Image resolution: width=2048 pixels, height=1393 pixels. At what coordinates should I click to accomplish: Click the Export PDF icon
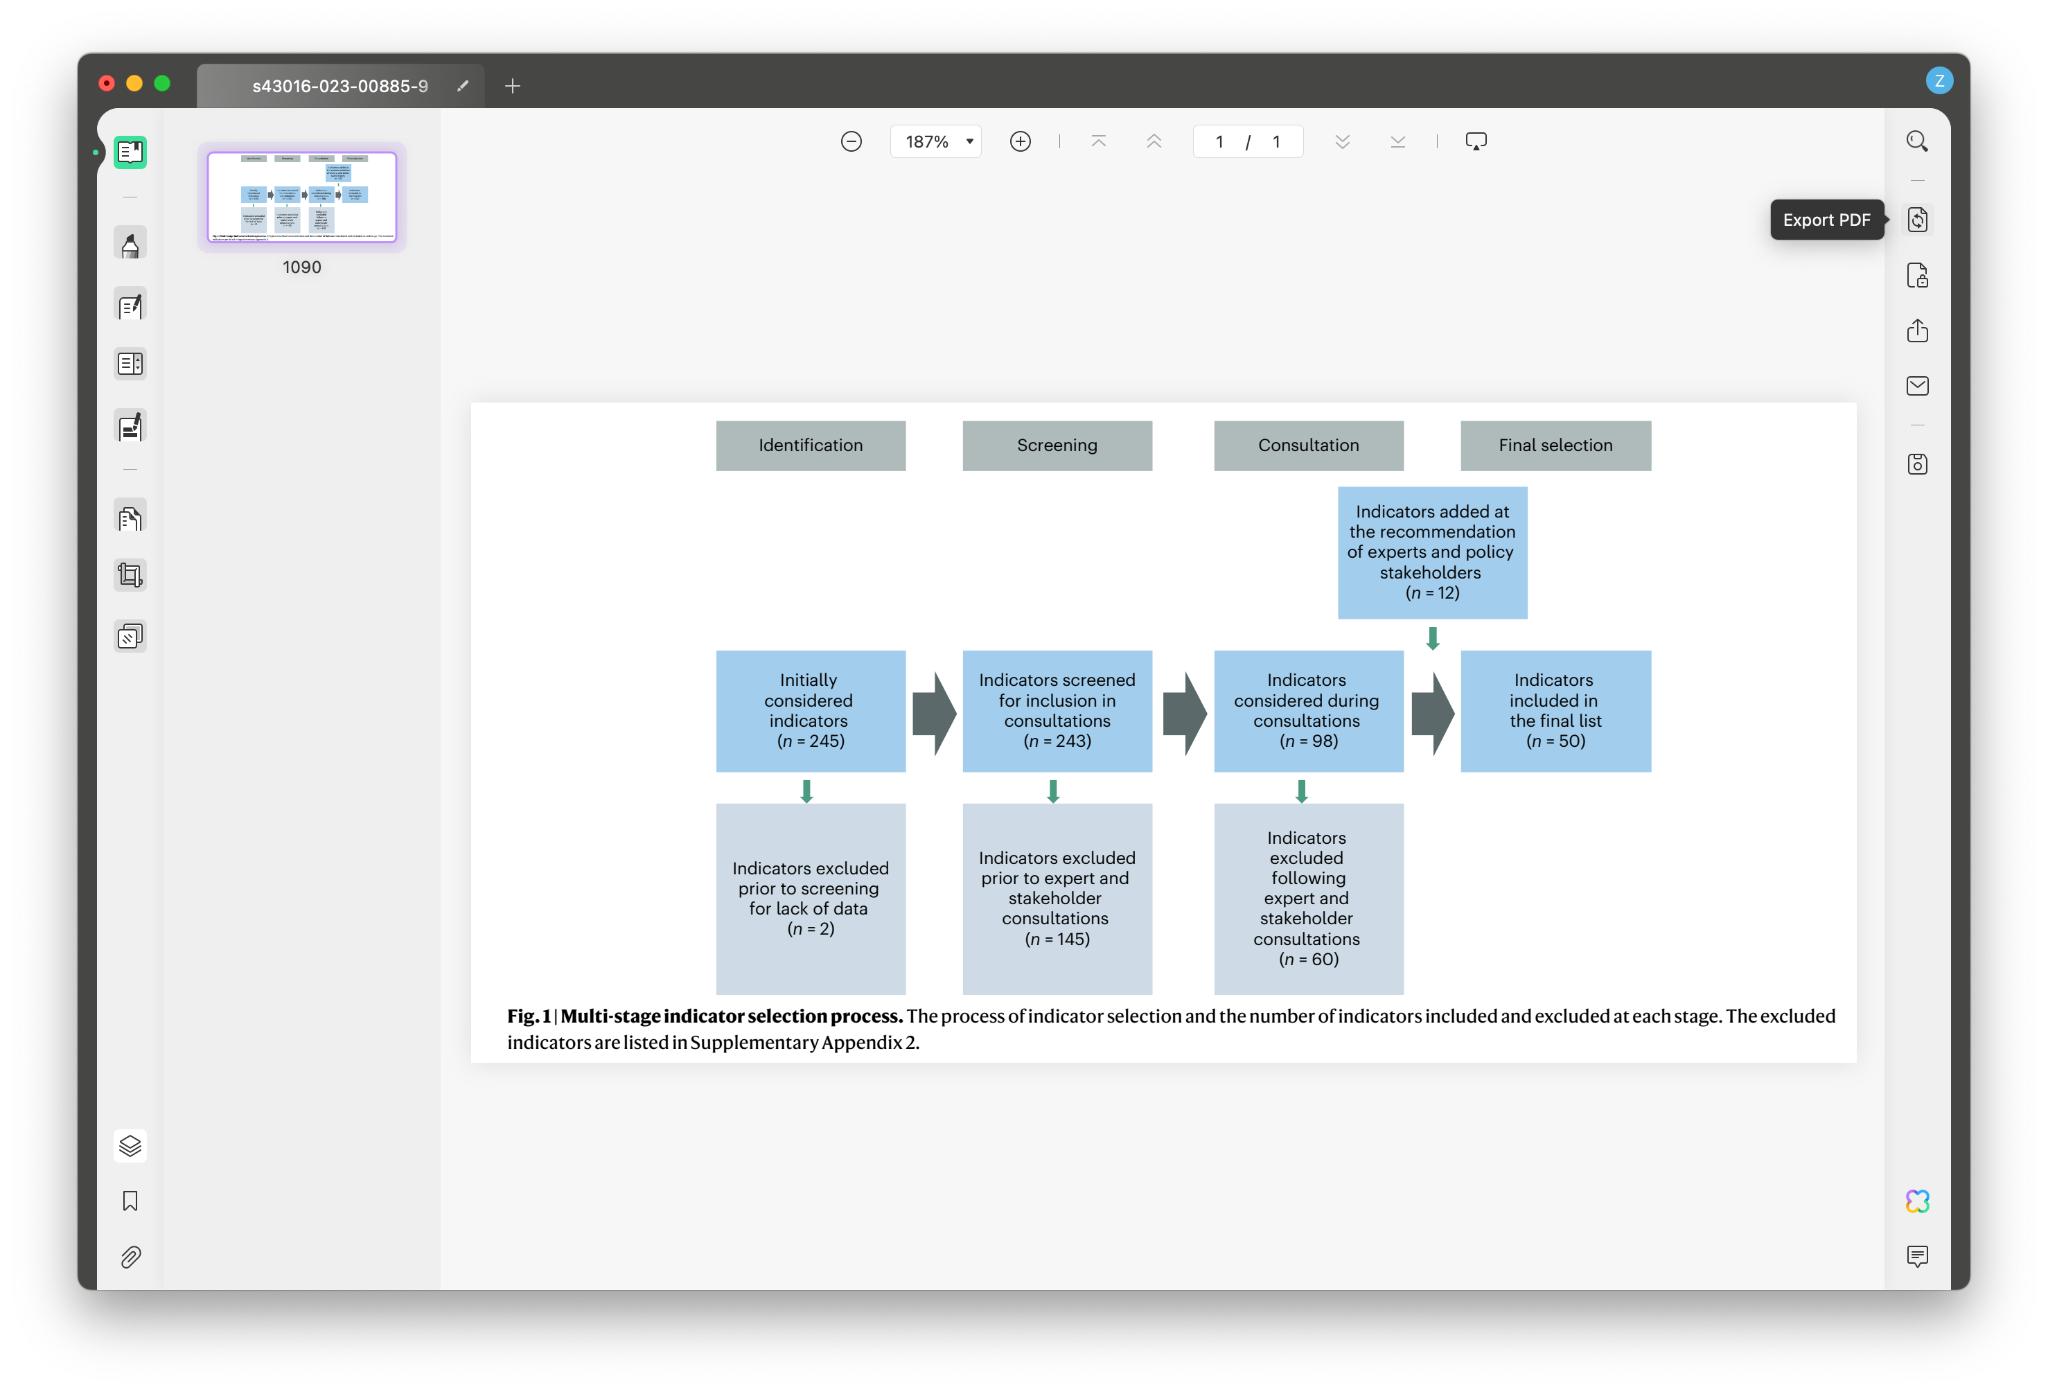click(x=1917, y=220)
